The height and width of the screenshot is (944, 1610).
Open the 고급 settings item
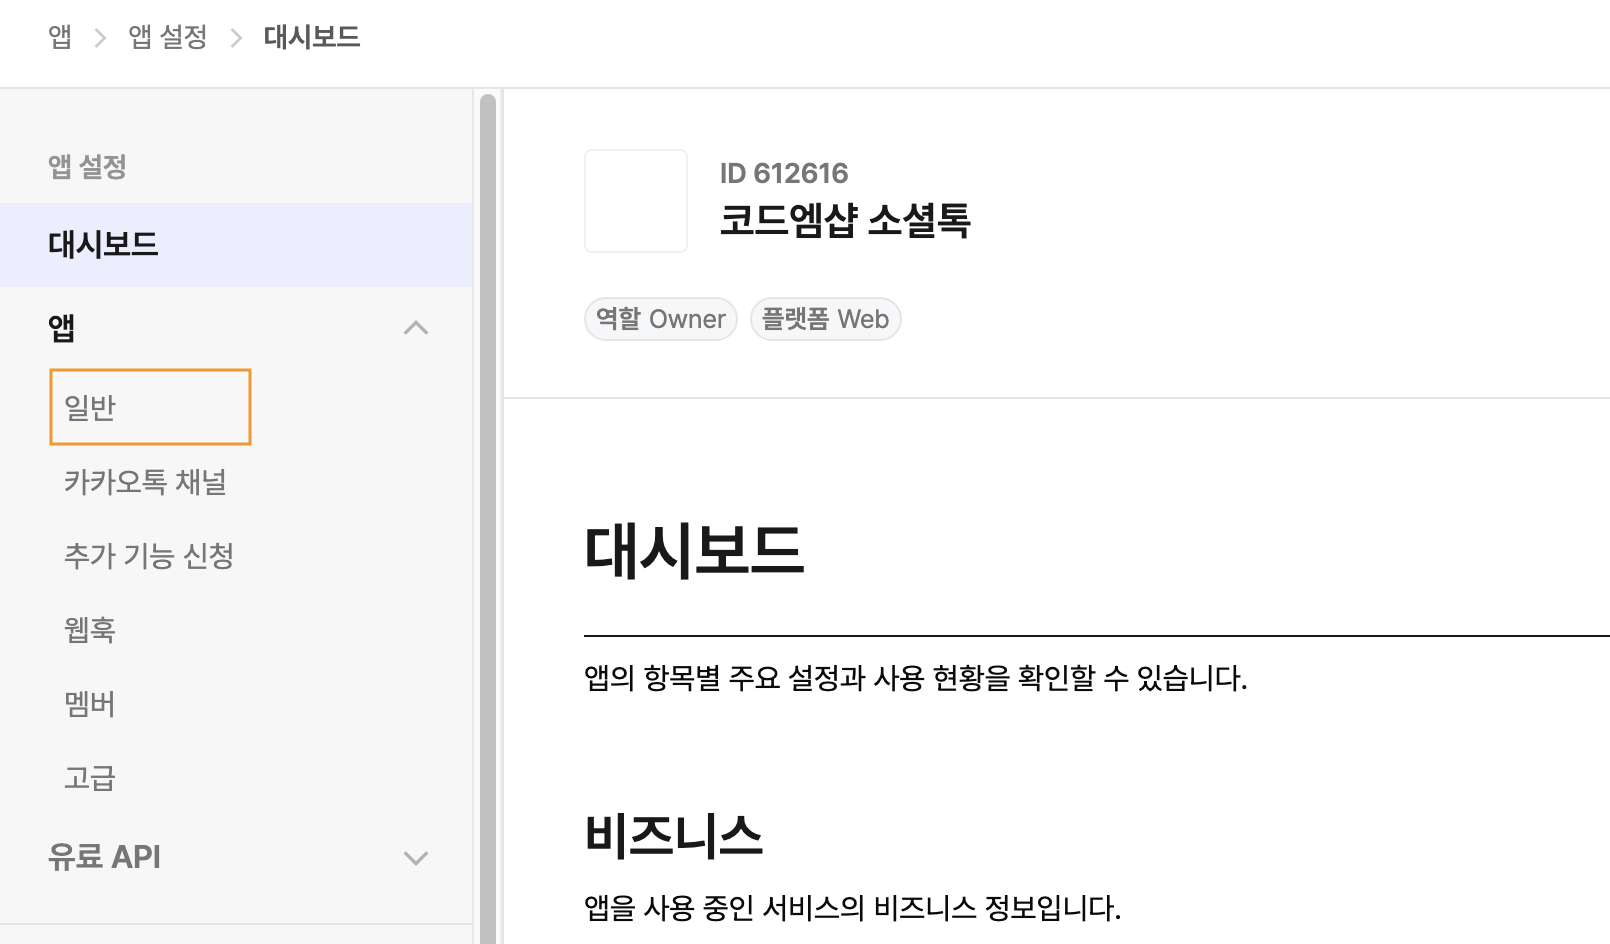pyautogui.click(x=90, y=778)
